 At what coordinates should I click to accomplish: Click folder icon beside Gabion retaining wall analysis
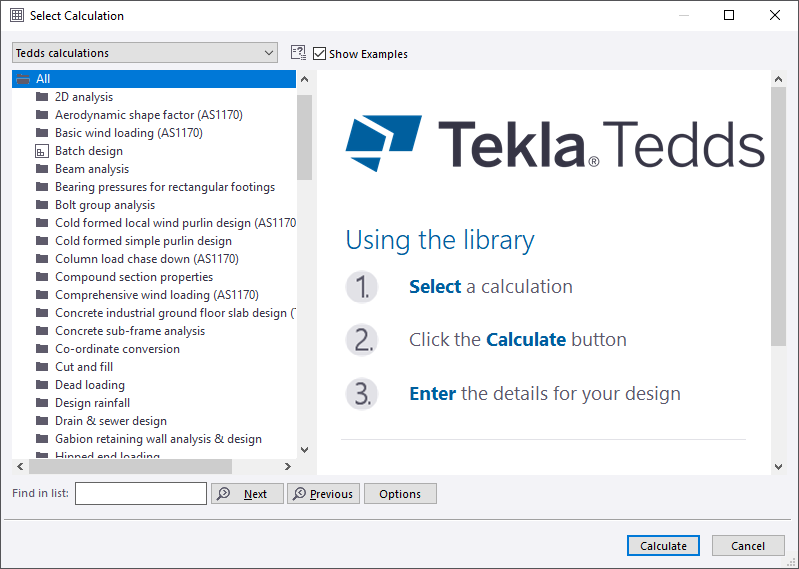42,439
